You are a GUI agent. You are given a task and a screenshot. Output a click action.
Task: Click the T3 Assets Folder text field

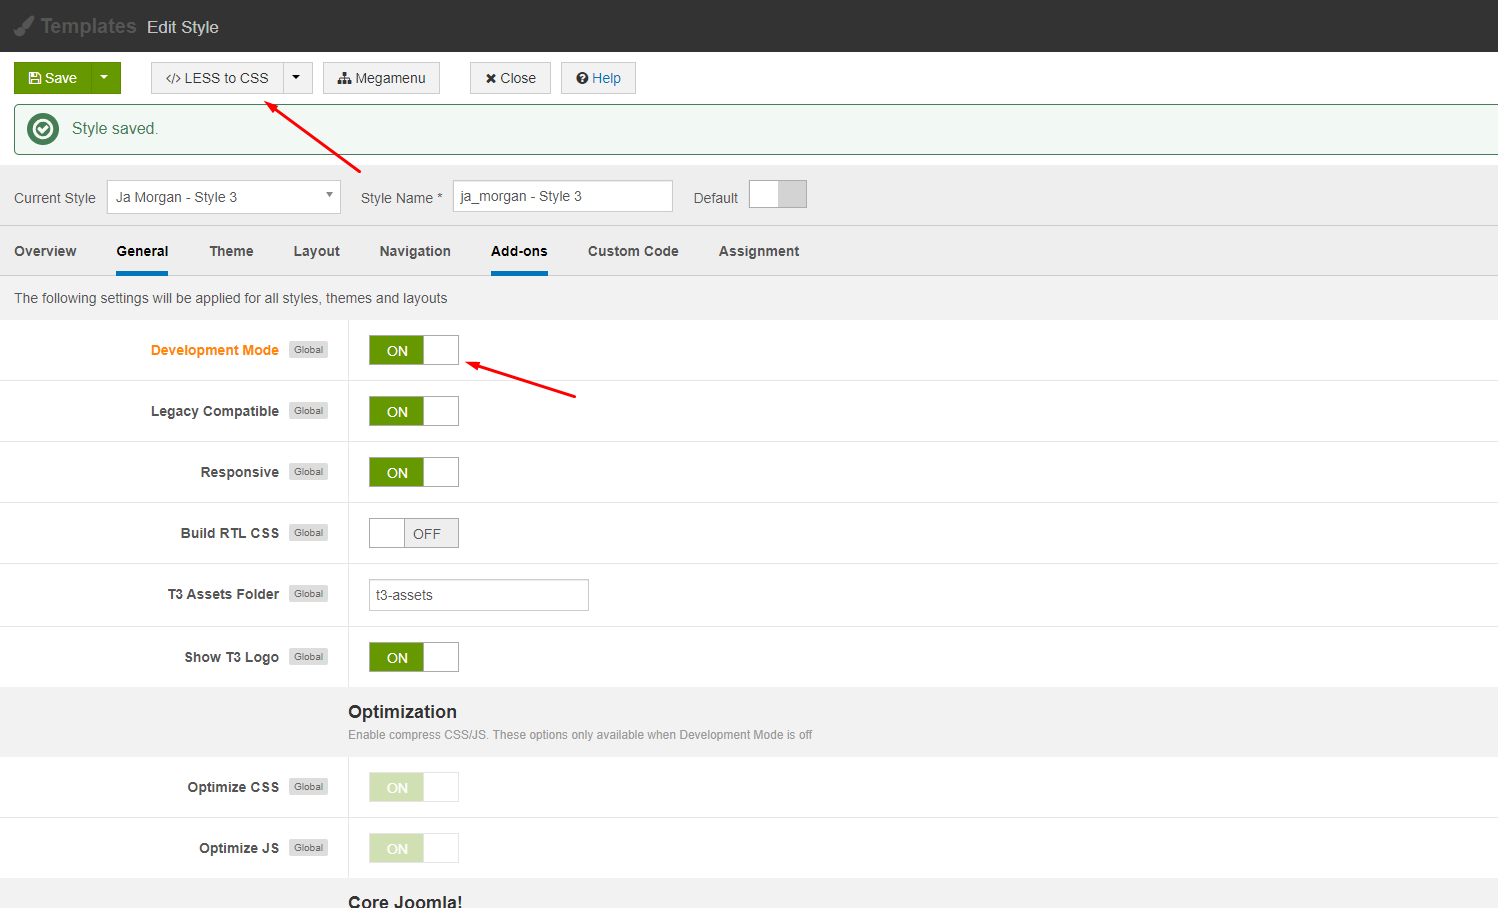(479, 595)
